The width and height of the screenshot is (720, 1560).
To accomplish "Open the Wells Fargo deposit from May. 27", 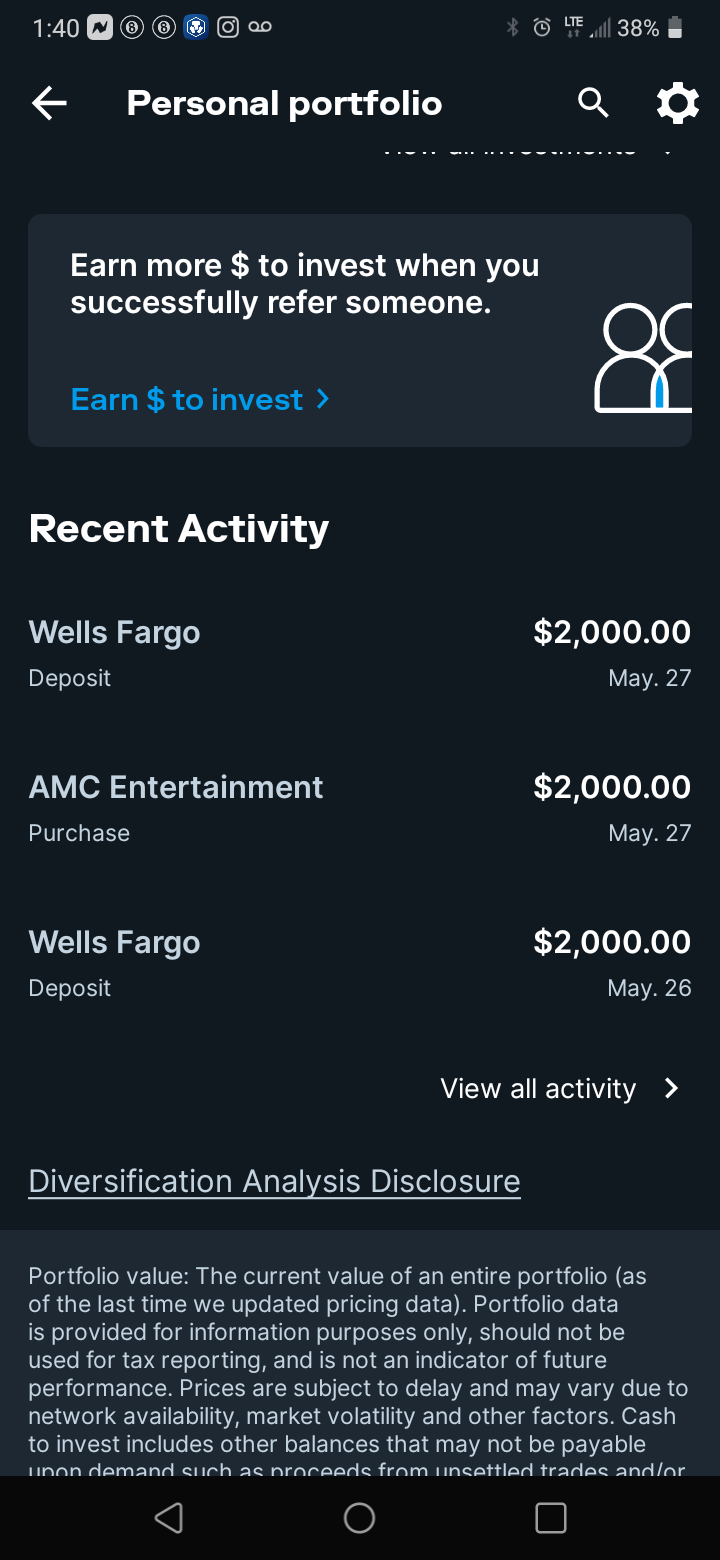I will point(359,652).
